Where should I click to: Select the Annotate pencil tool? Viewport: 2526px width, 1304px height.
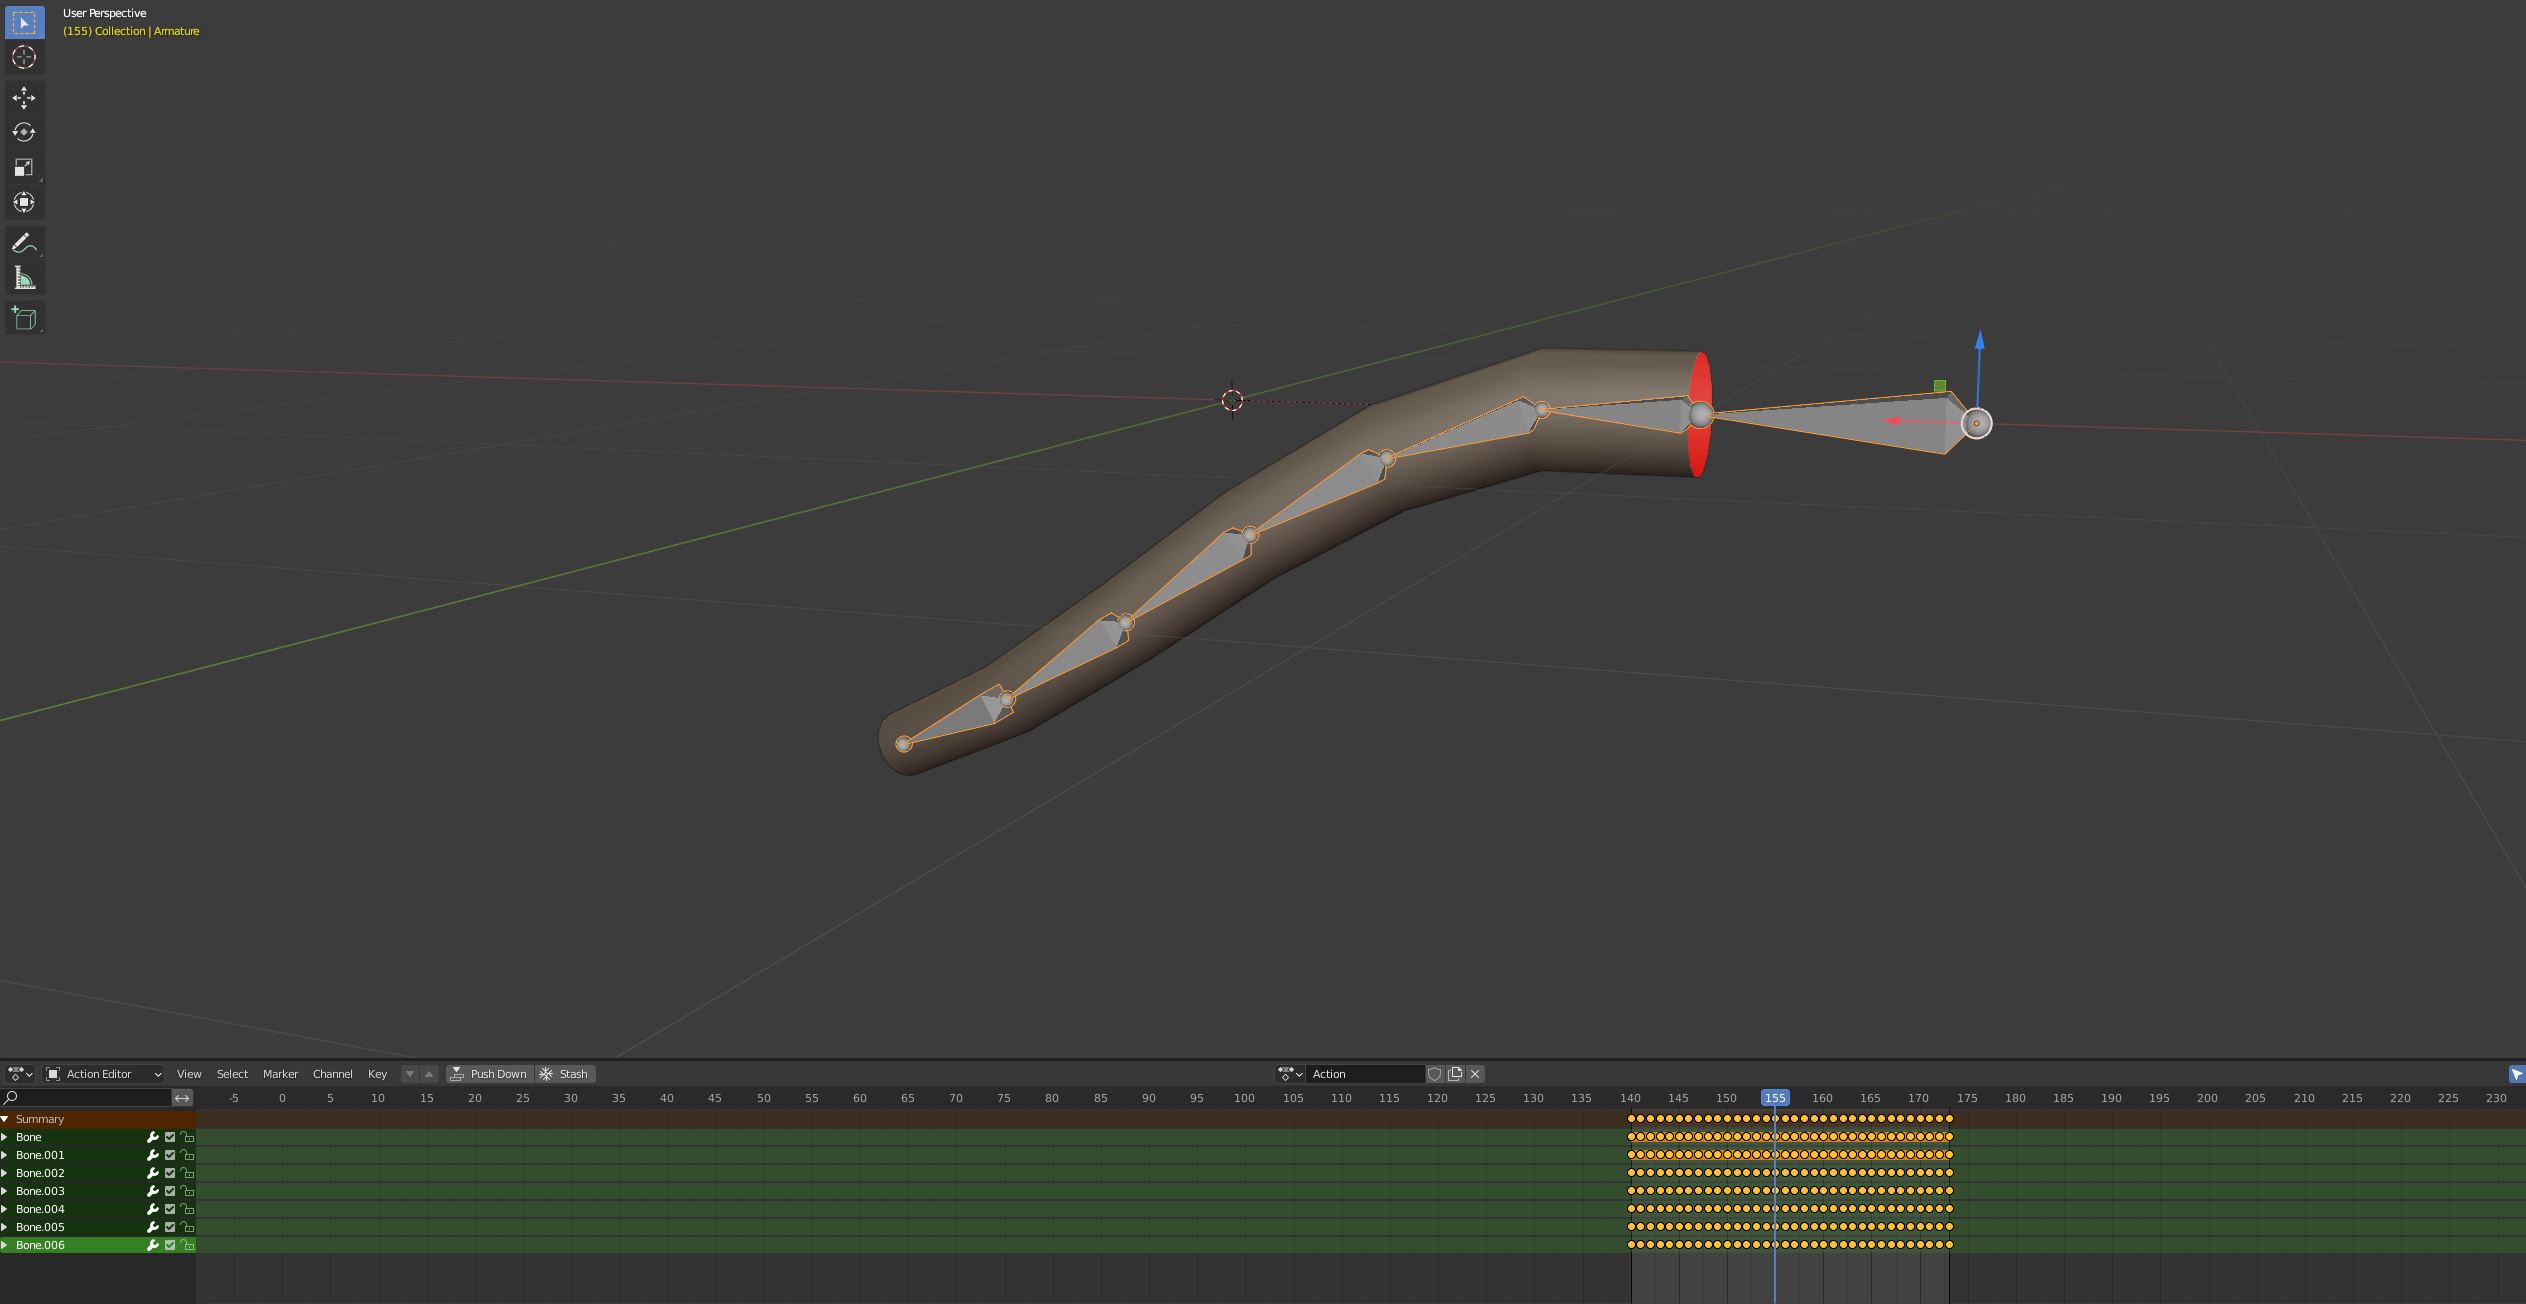pos(24,243)
